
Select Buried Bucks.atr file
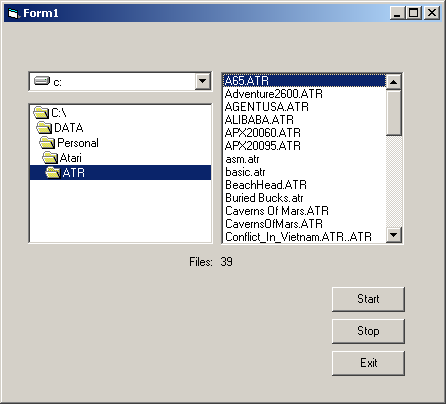tap(264, 198)
